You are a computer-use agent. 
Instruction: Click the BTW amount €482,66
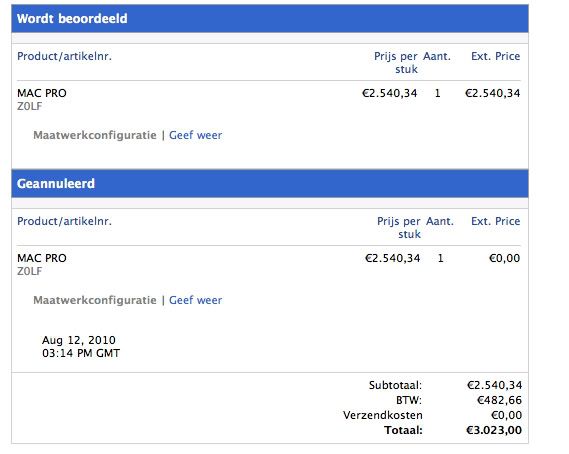tap(499, 400)
